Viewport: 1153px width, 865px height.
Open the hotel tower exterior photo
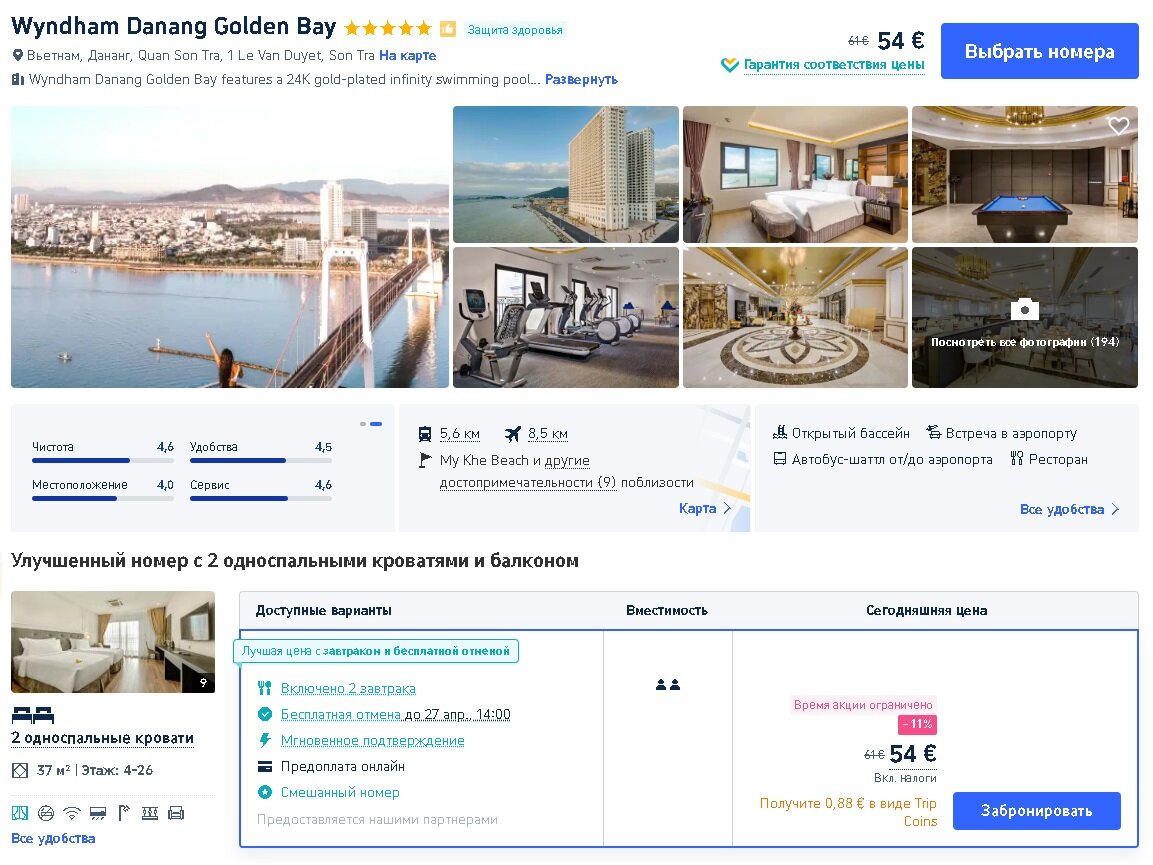[x=565, y=174]
